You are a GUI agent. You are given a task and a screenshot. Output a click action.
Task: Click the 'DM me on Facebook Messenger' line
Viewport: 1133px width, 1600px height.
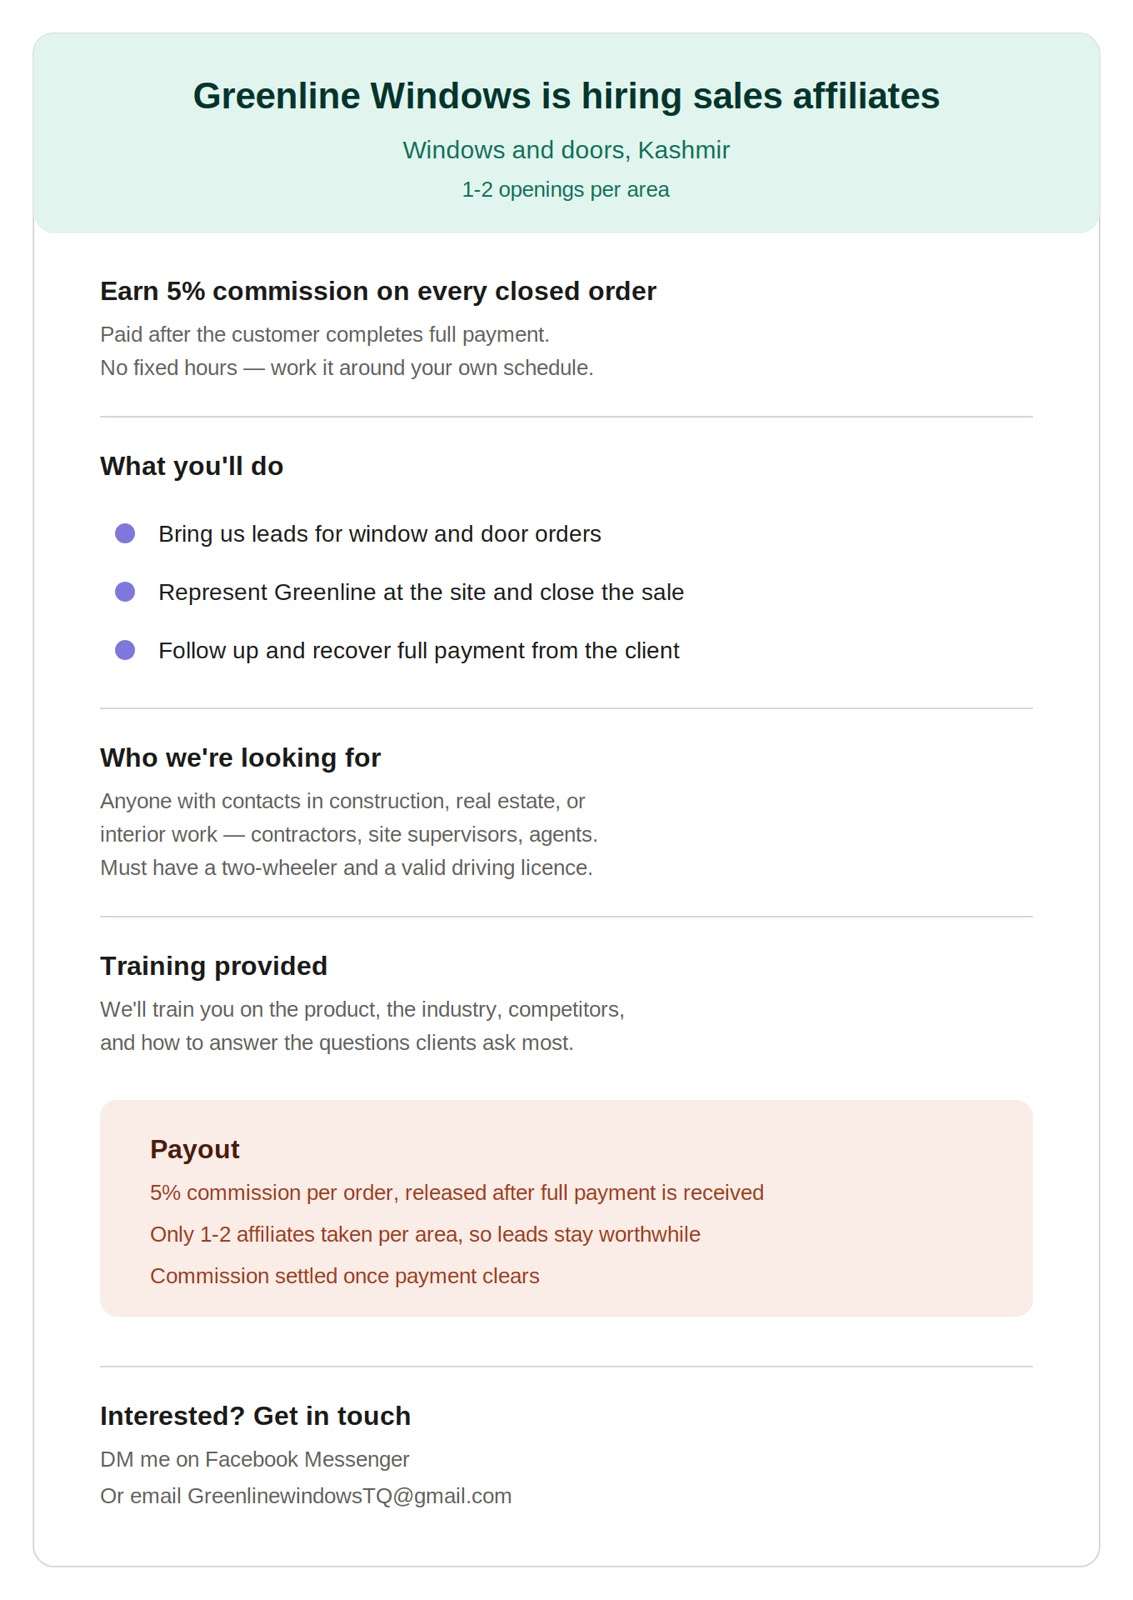255,1459
